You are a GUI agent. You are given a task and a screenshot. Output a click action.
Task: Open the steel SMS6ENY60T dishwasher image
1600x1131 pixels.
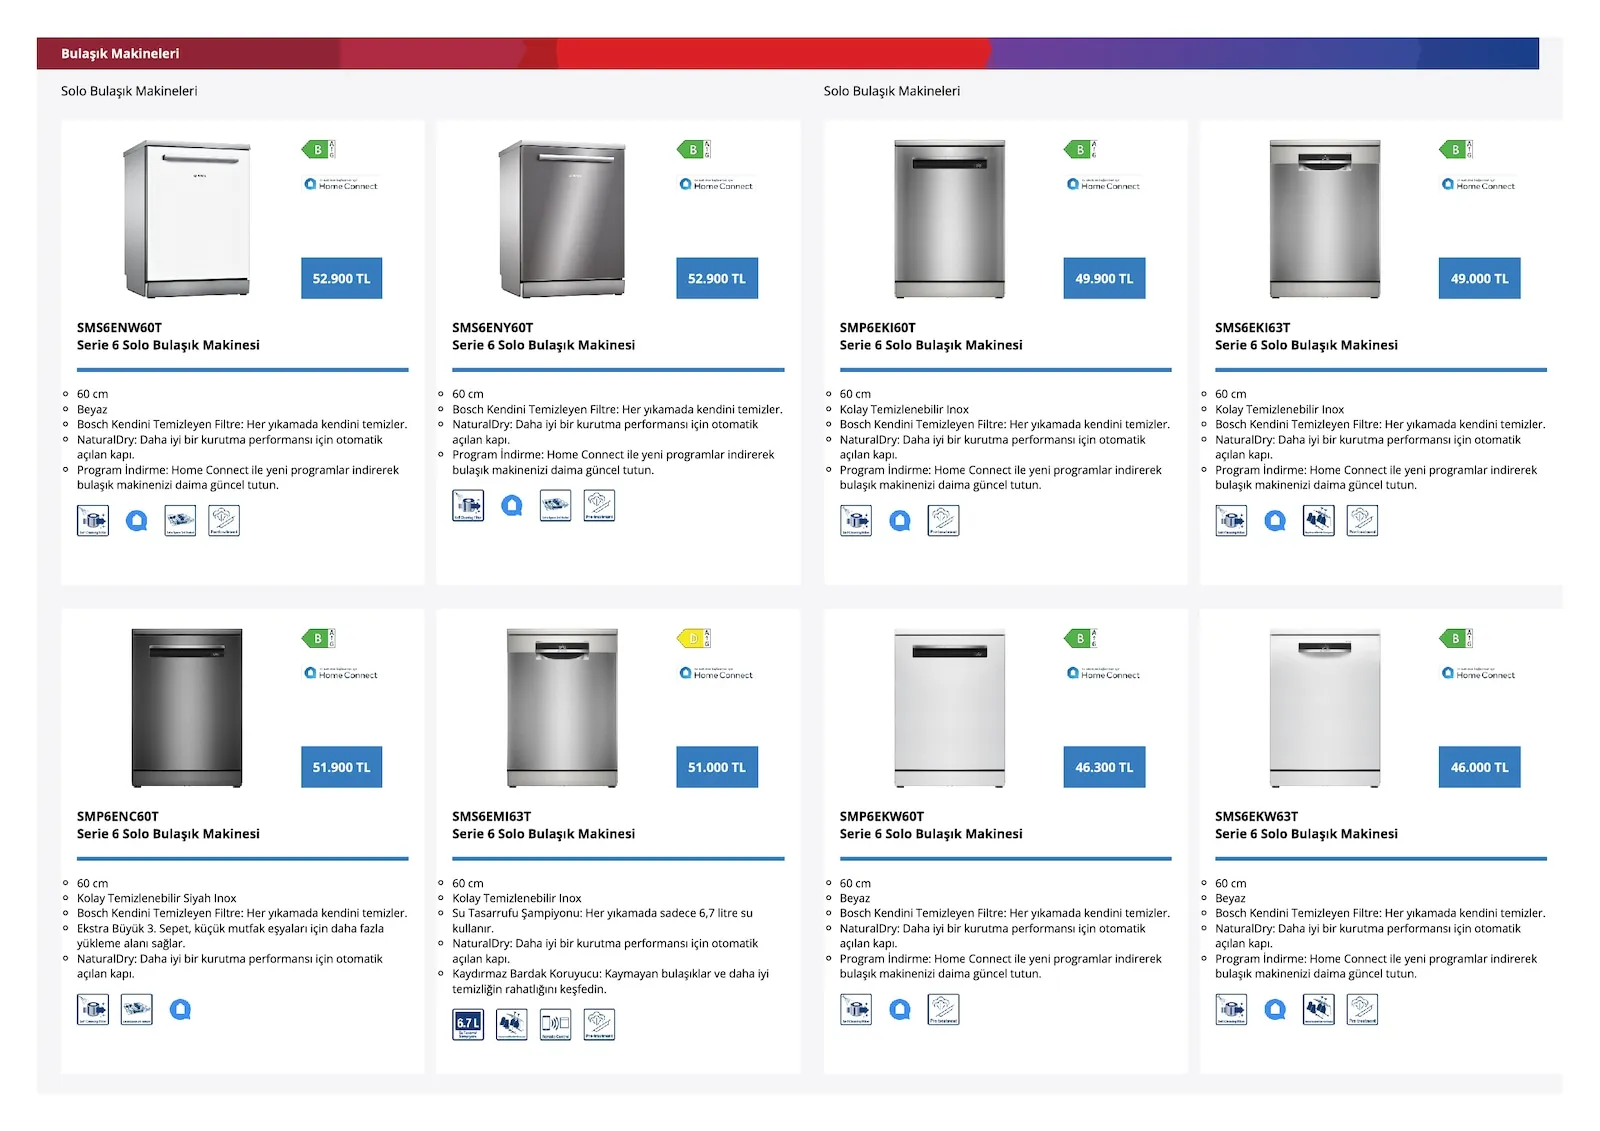point(562,219)
